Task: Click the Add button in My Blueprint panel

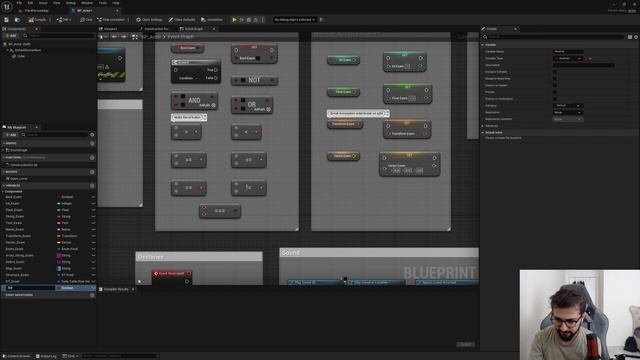Action: coord(11,135)
